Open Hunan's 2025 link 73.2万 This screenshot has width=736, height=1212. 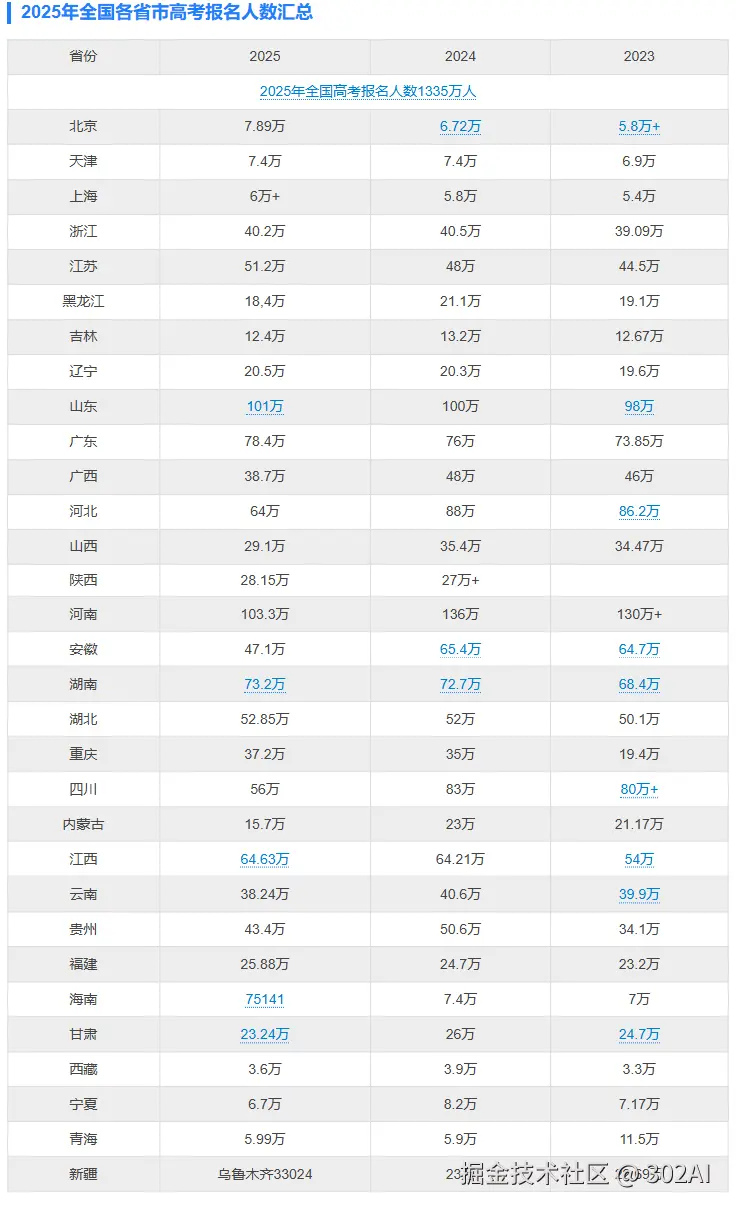[265, 684]
